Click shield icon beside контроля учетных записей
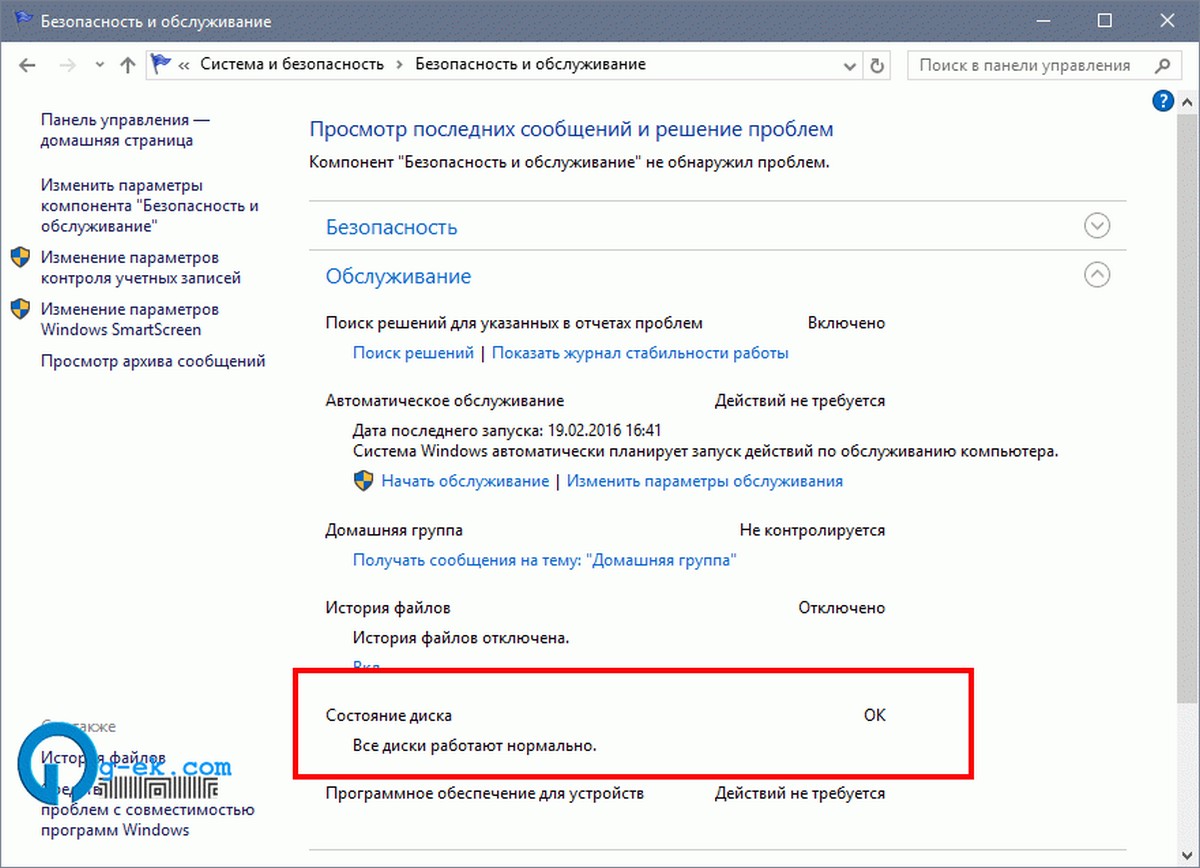This screenshot has width=1200, height=868. tap(21, 258)
